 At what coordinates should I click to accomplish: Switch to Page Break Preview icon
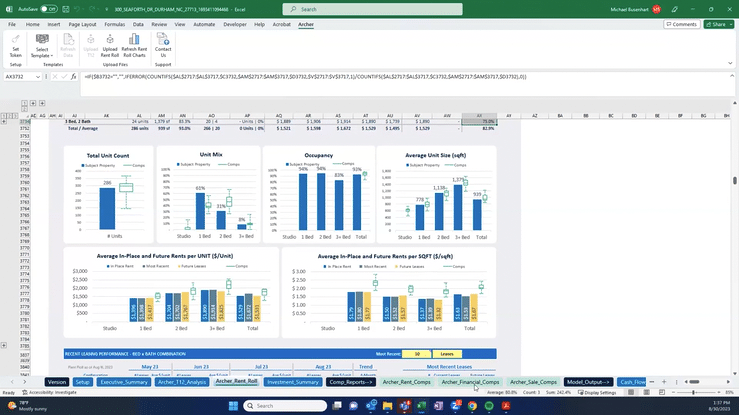[662, 392]
